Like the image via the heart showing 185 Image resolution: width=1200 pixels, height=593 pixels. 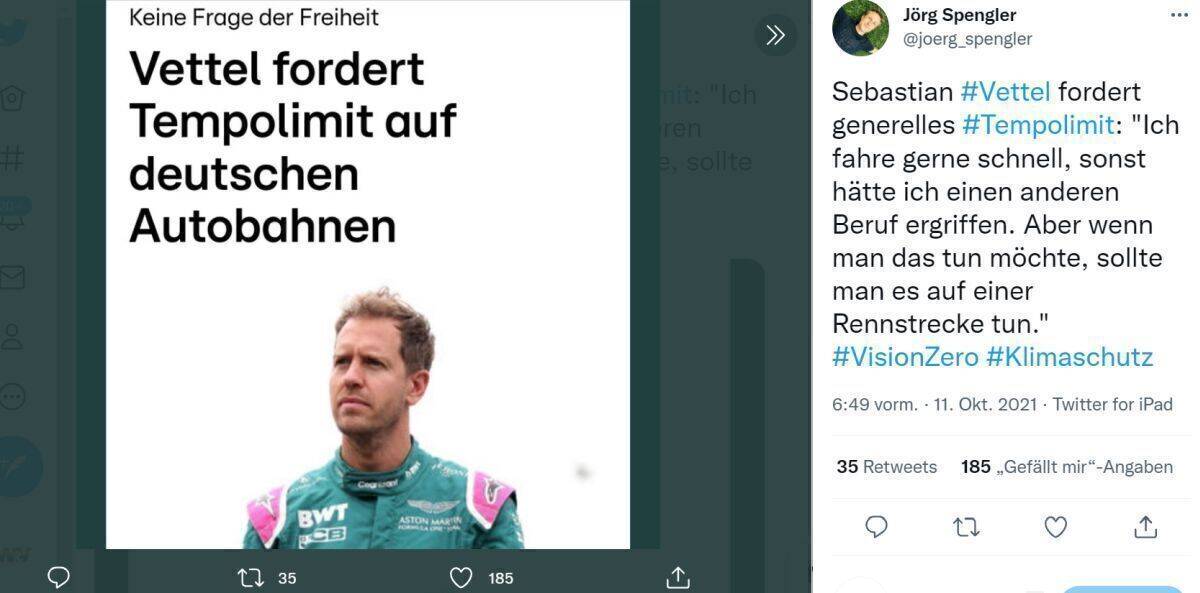tap(460, 577)
